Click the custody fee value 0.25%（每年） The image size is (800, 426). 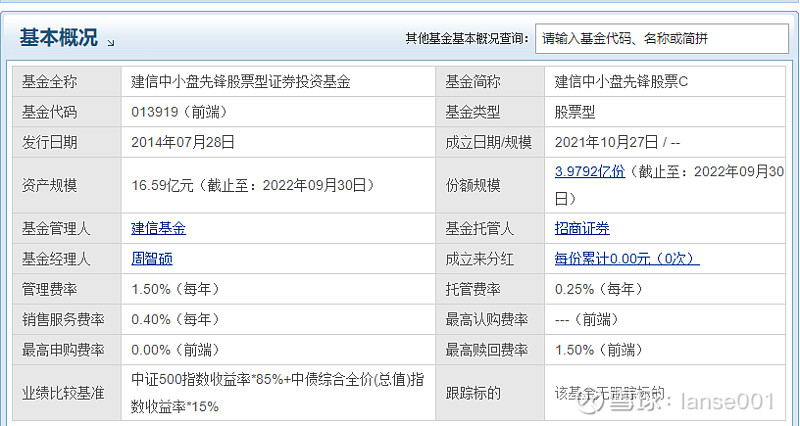coord(599,289)
